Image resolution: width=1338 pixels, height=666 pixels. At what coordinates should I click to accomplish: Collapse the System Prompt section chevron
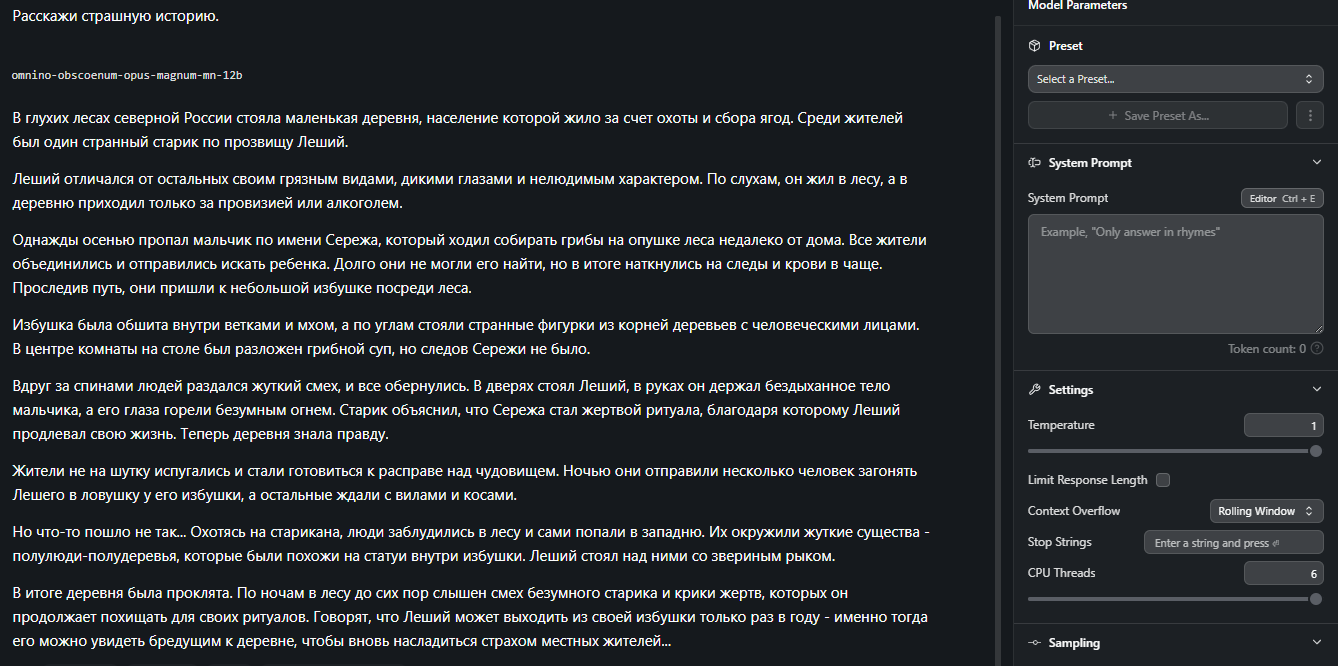tap(1316, 163)
